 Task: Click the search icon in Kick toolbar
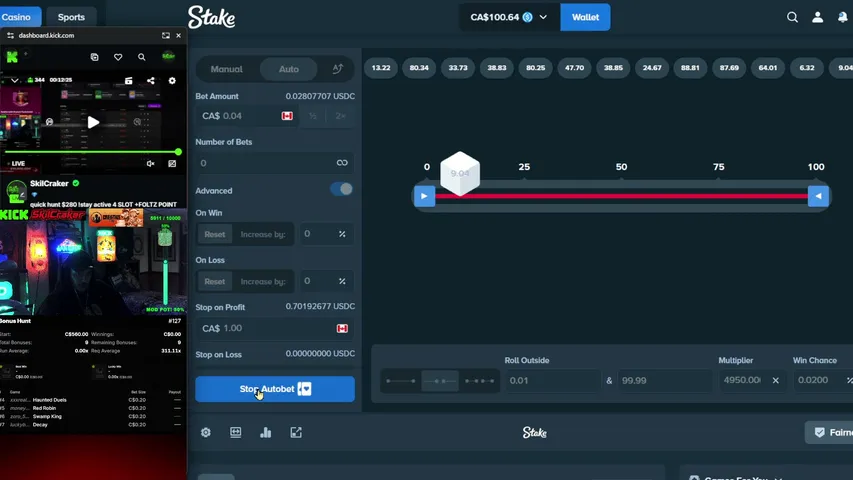coord(141,57)
